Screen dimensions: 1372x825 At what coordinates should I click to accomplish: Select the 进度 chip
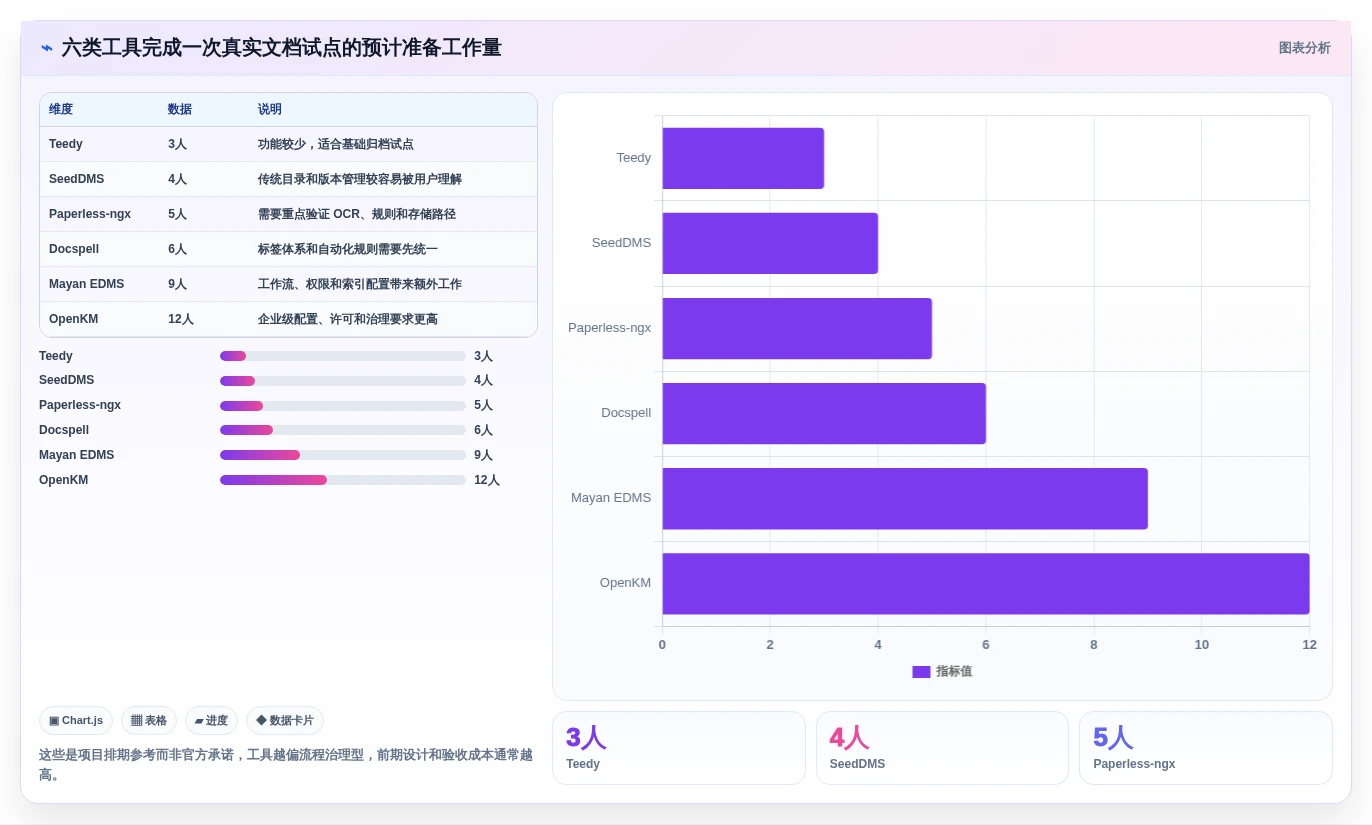[211, 720]
